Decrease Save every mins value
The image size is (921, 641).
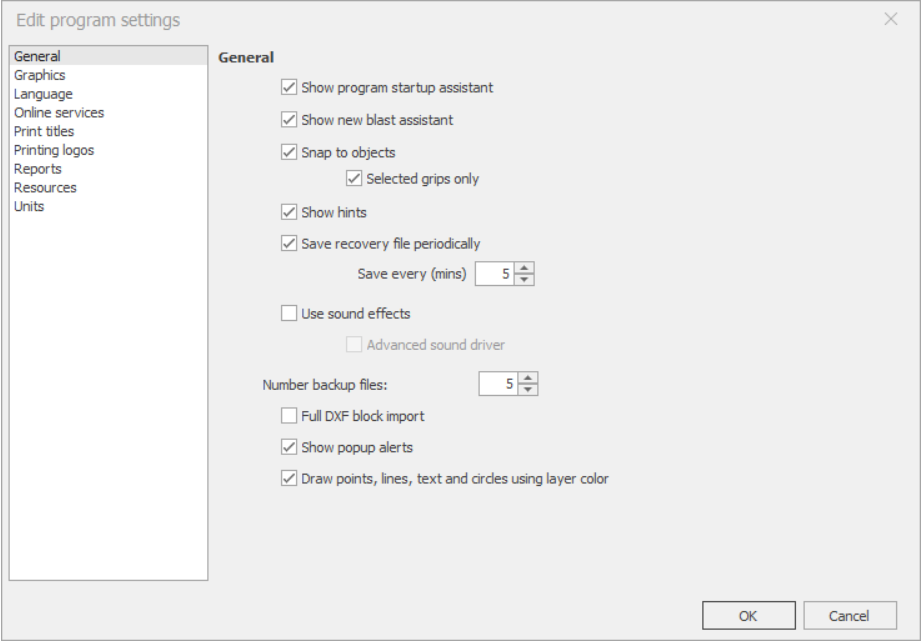[524, 280]
